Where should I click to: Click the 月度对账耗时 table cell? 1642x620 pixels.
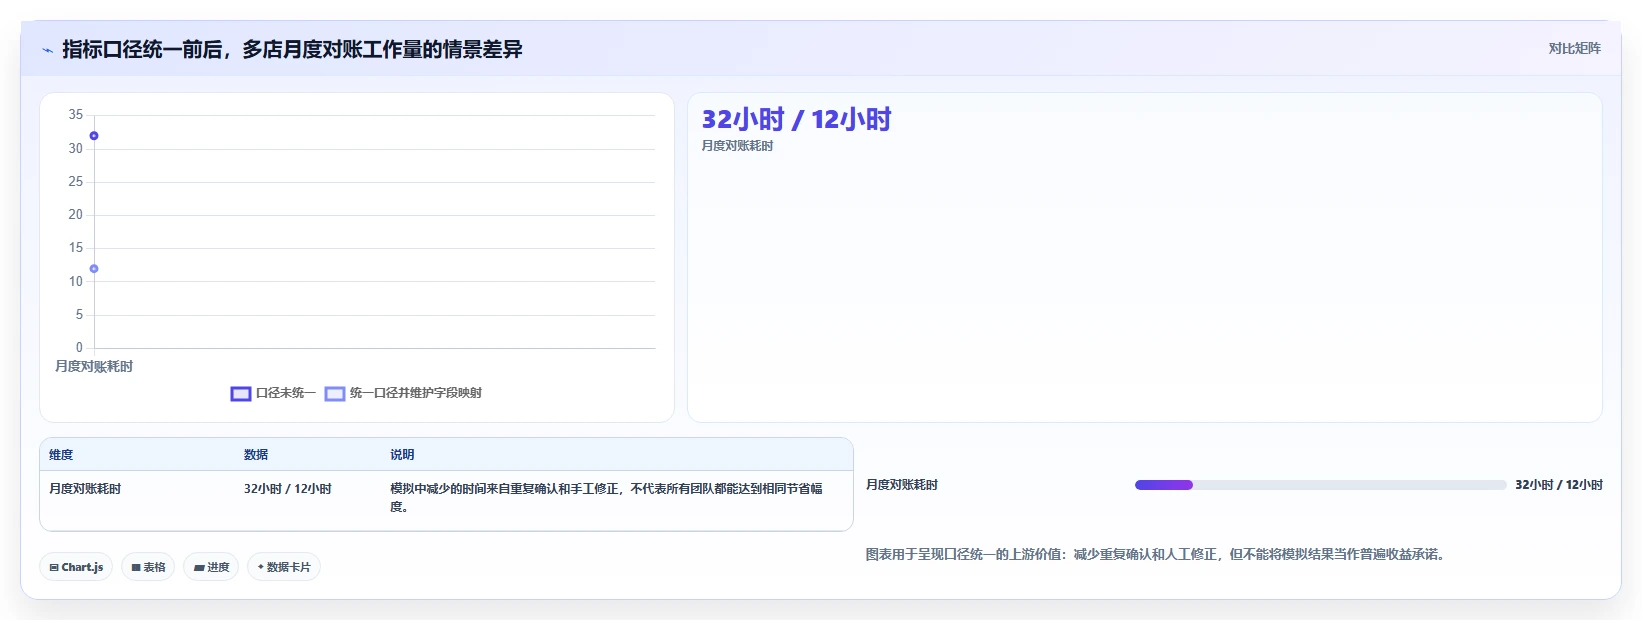(85, 489)
